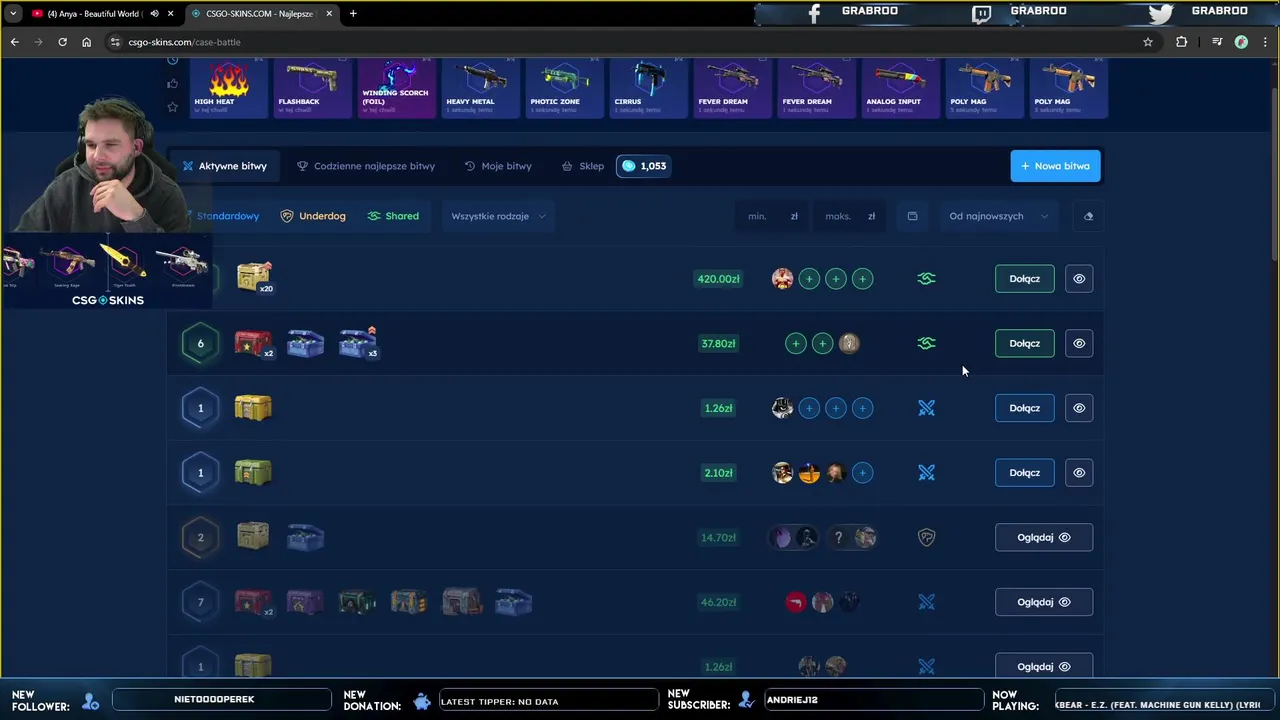The height and width of the screenshot is (720, 1280).
Task: Click the thumbs-up icon in left sidebar
Action: pyautogui.click(x=172, y=84)
